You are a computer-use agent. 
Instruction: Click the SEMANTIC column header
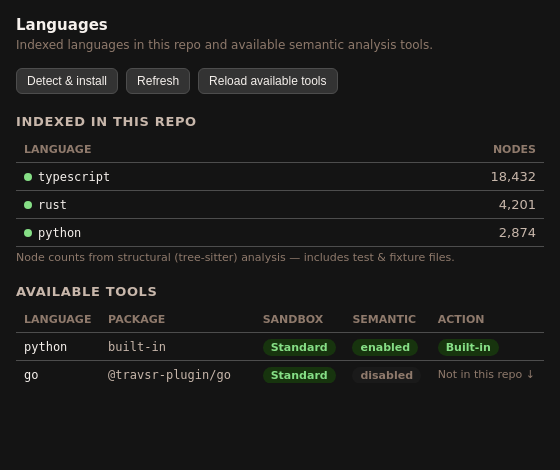(x=384, y=319)
